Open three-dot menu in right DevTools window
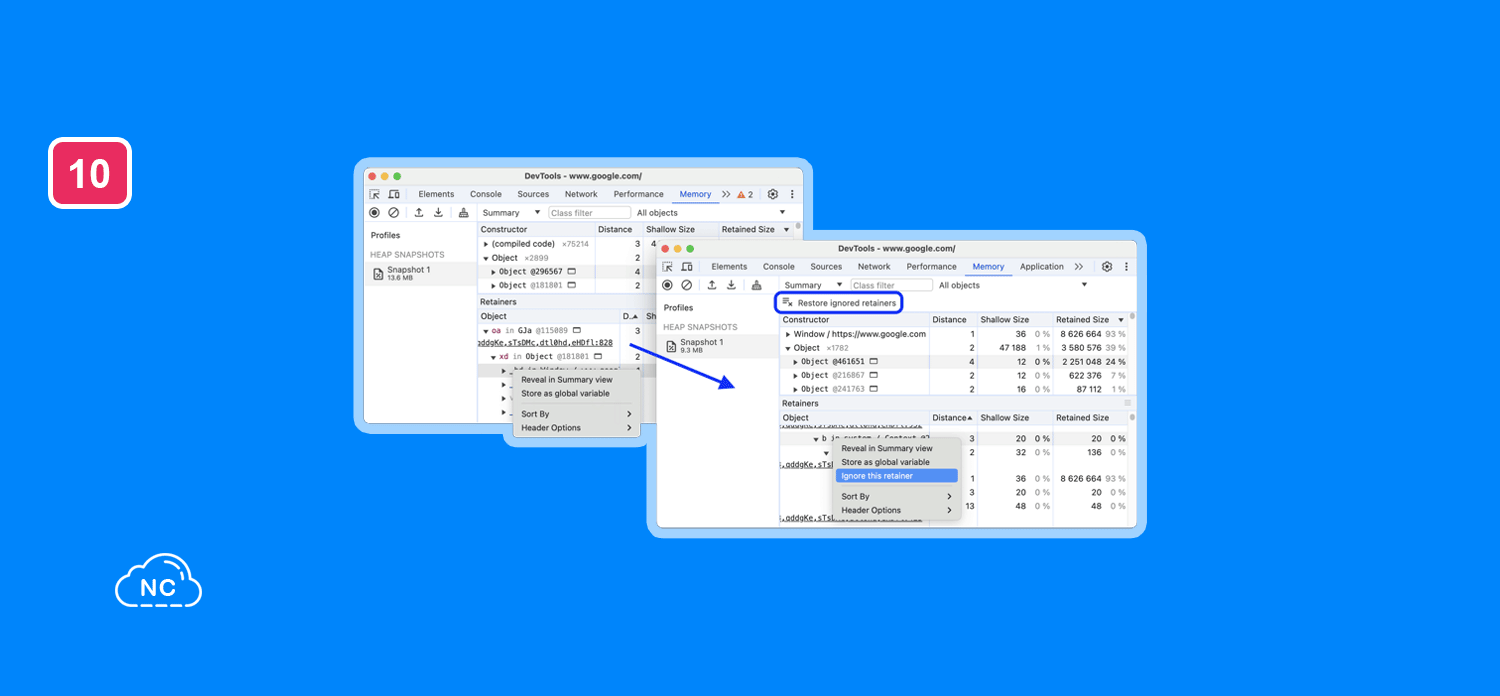The height and width of the screenshot is (696, 1500). point(1127,267)
